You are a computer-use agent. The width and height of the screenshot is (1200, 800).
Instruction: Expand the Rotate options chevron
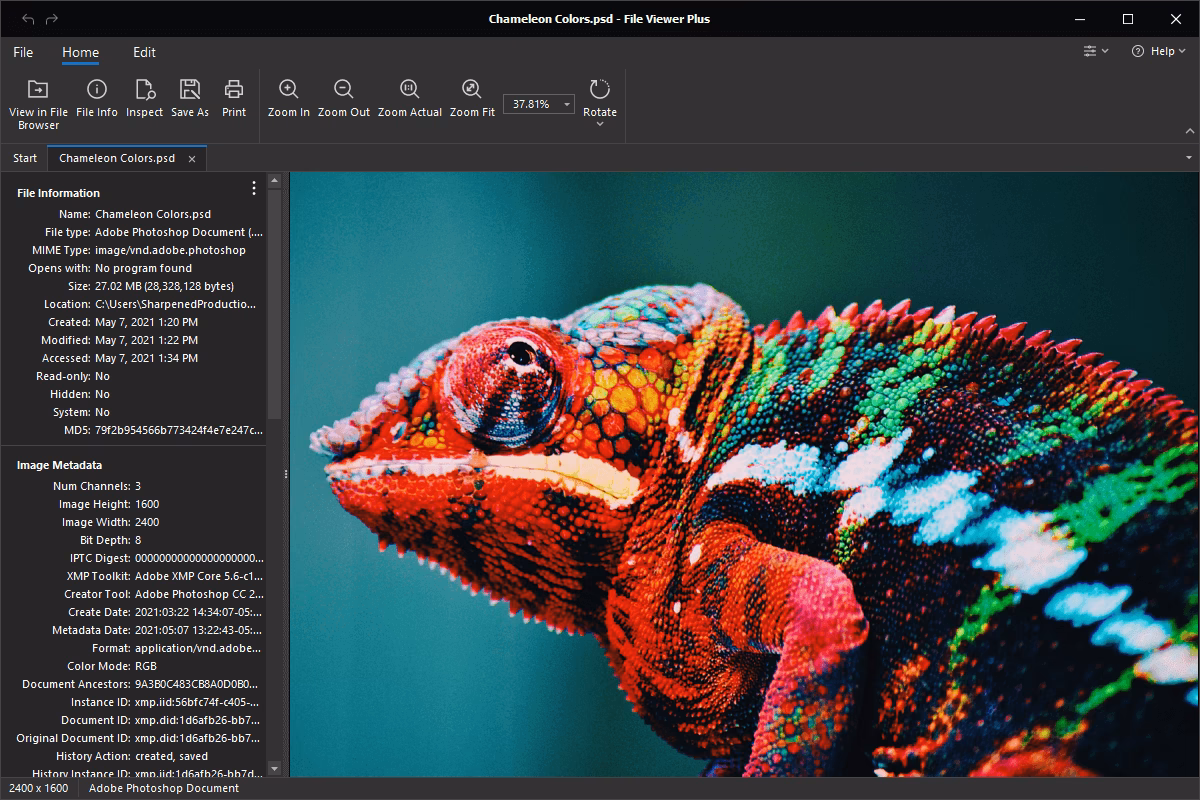599,122
